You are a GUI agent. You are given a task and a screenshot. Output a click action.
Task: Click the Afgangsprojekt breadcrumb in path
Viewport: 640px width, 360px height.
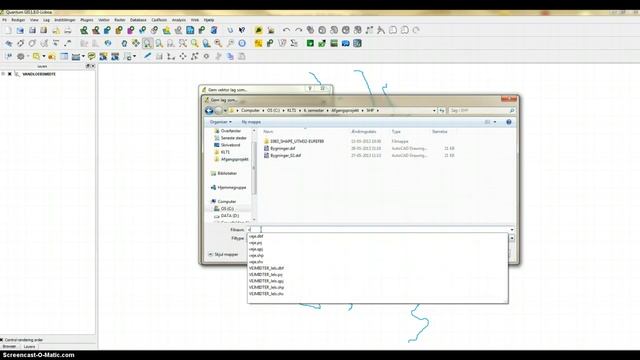345,111
